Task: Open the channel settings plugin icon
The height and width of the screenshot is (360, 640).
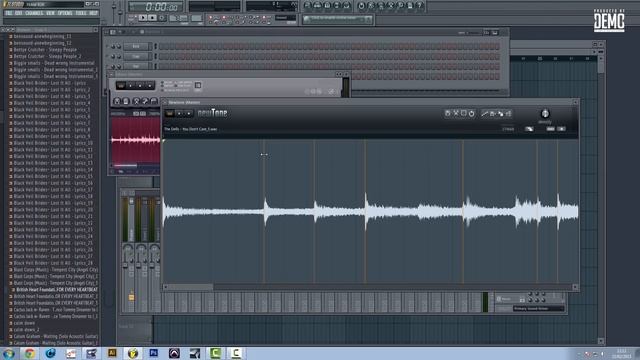Action: click(x=120, y=85)
